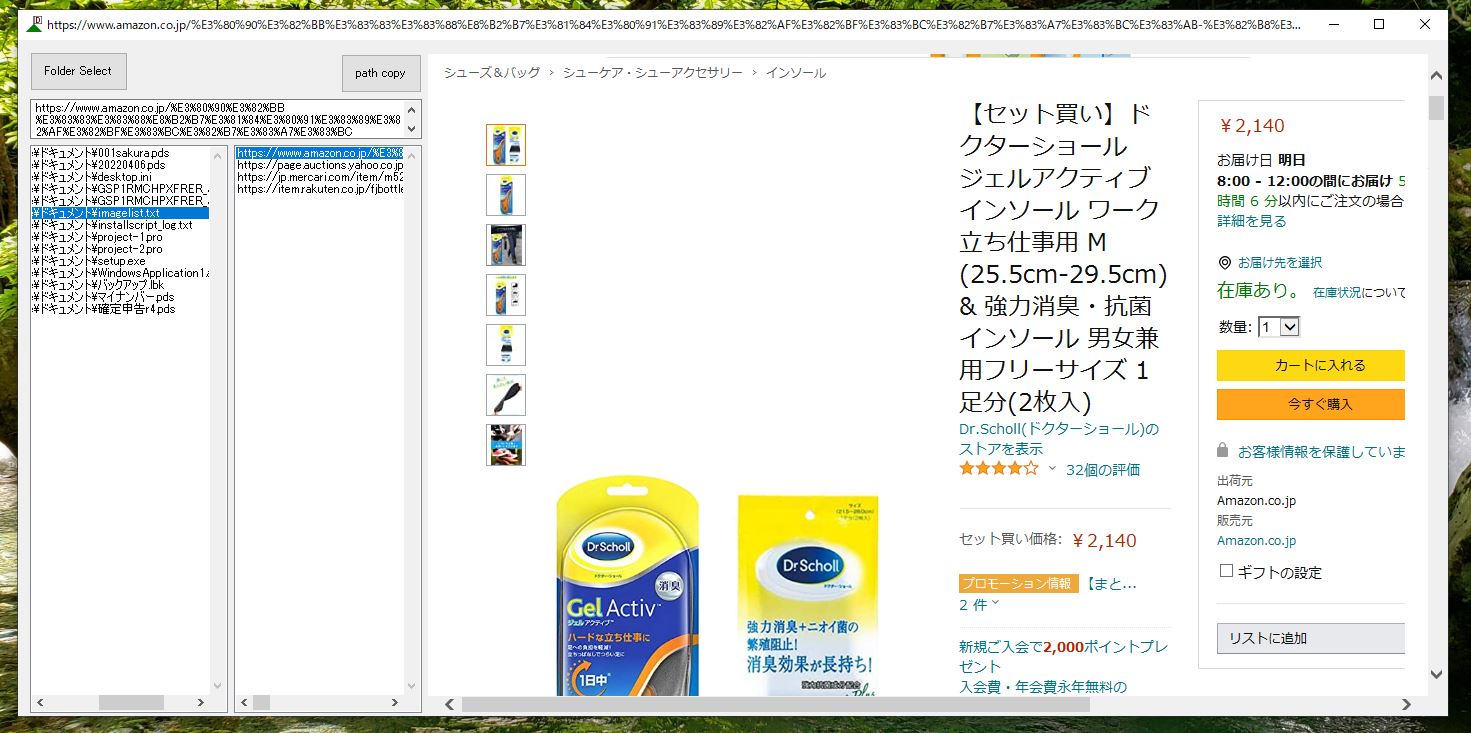1471x733 pixels.
Task: Open the shoe horn thumbnail image
Action: pos(505,395)
